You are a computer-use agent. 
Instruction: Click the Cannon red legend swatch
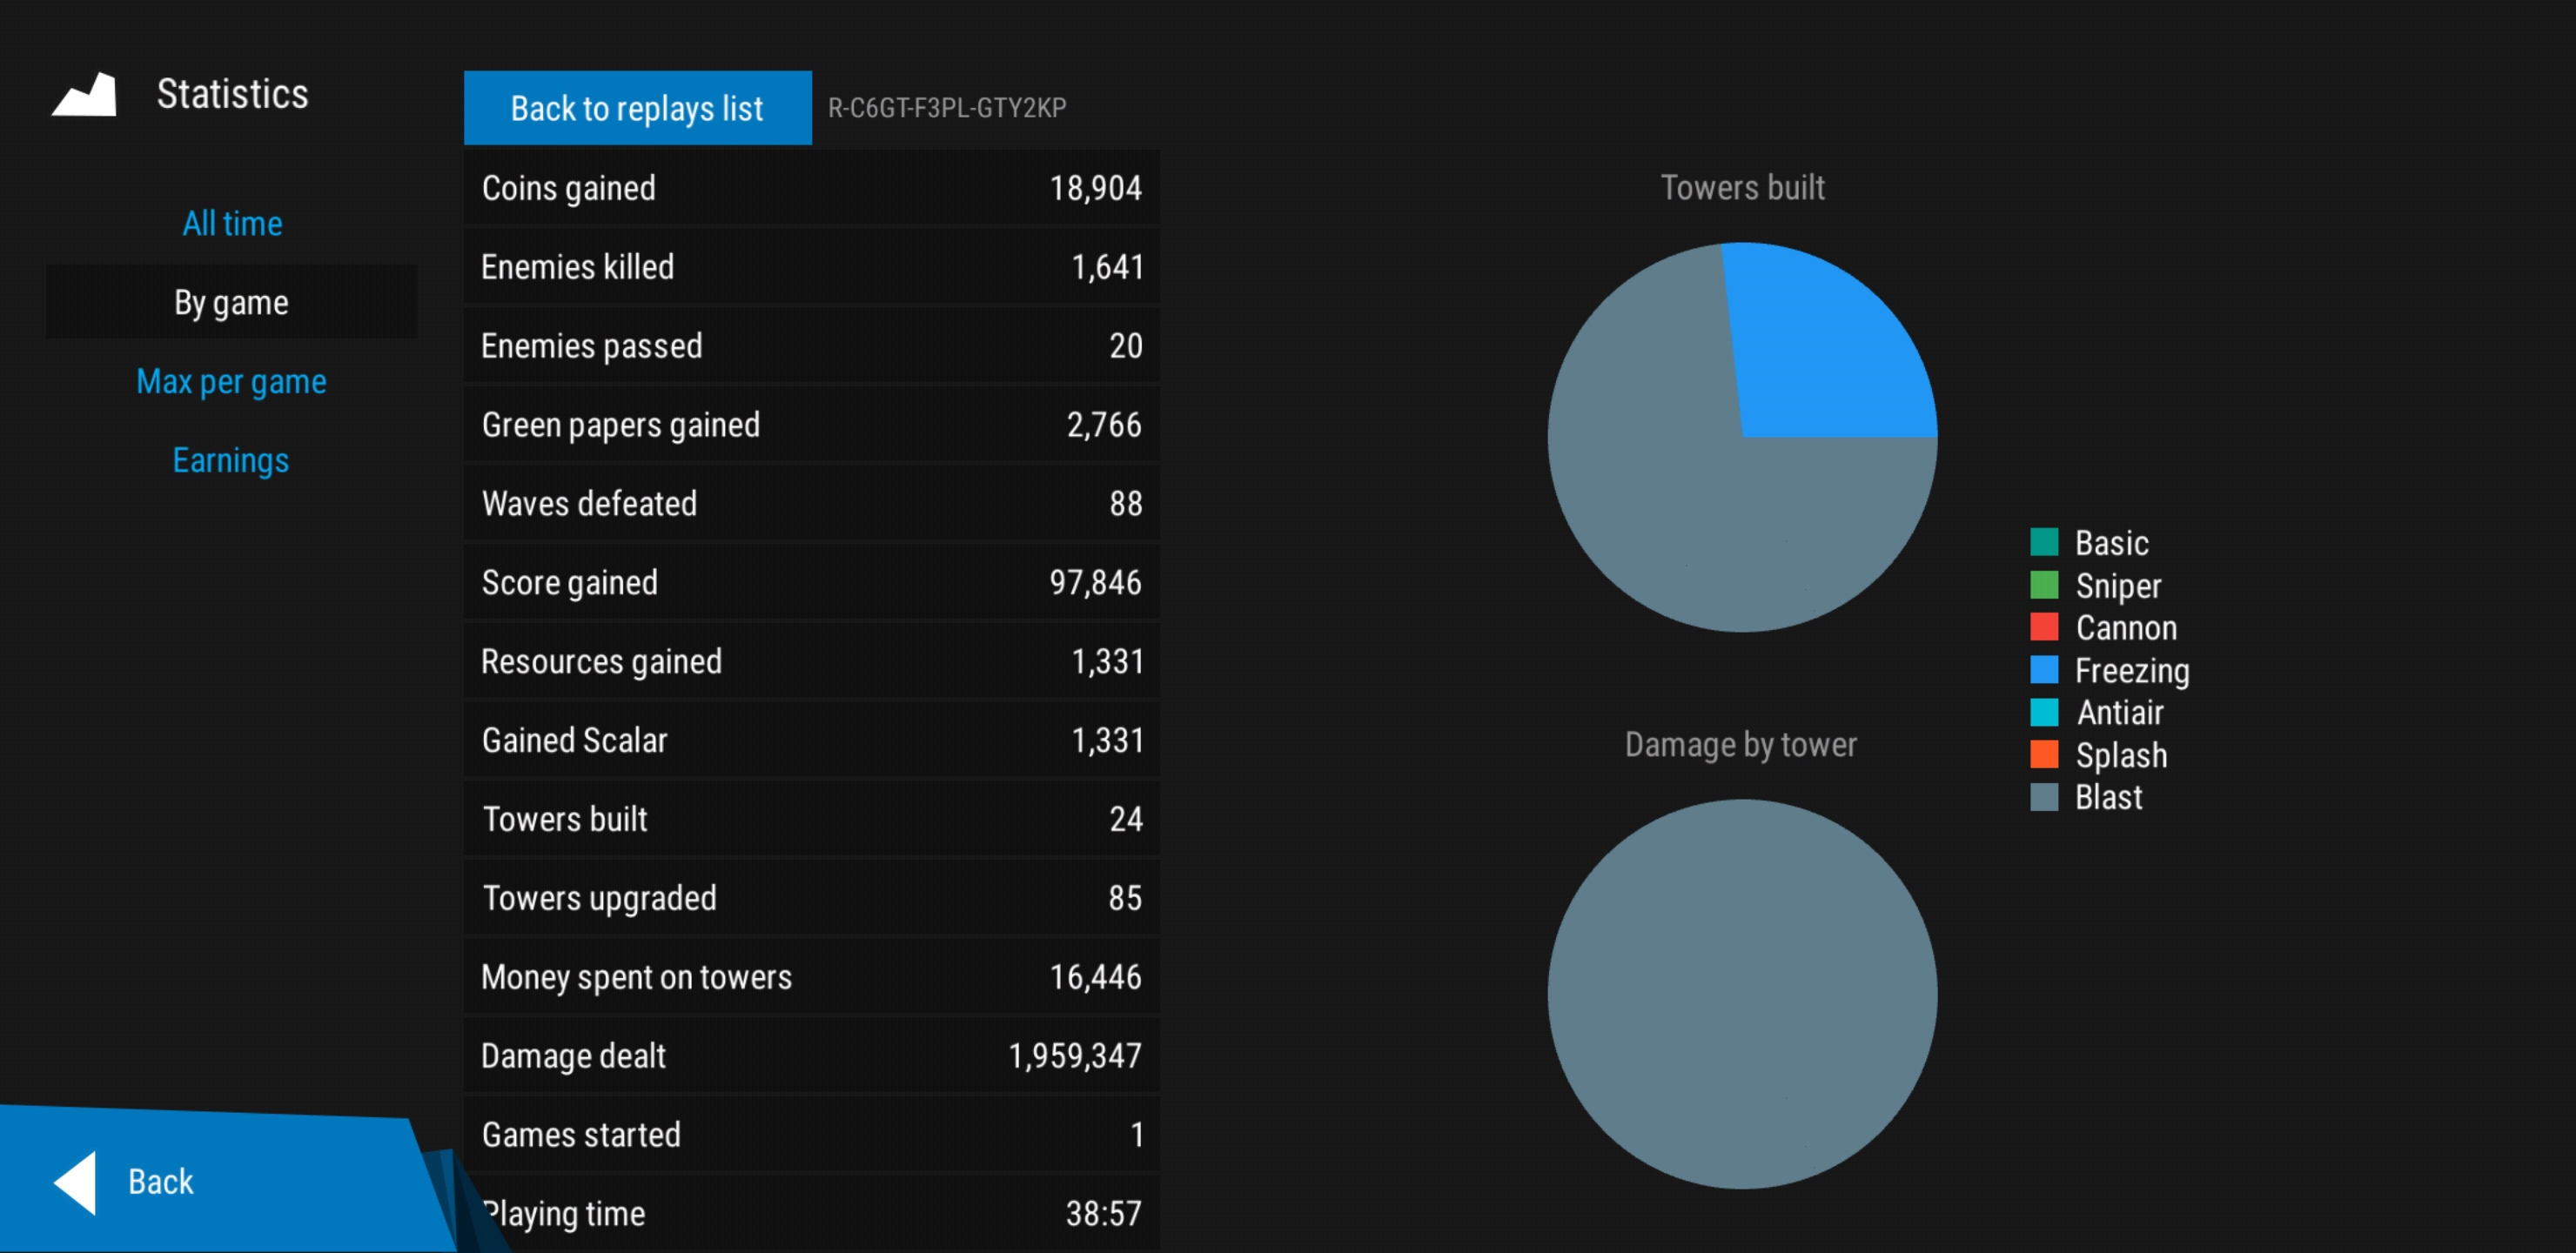click(x=2043, y=627)
